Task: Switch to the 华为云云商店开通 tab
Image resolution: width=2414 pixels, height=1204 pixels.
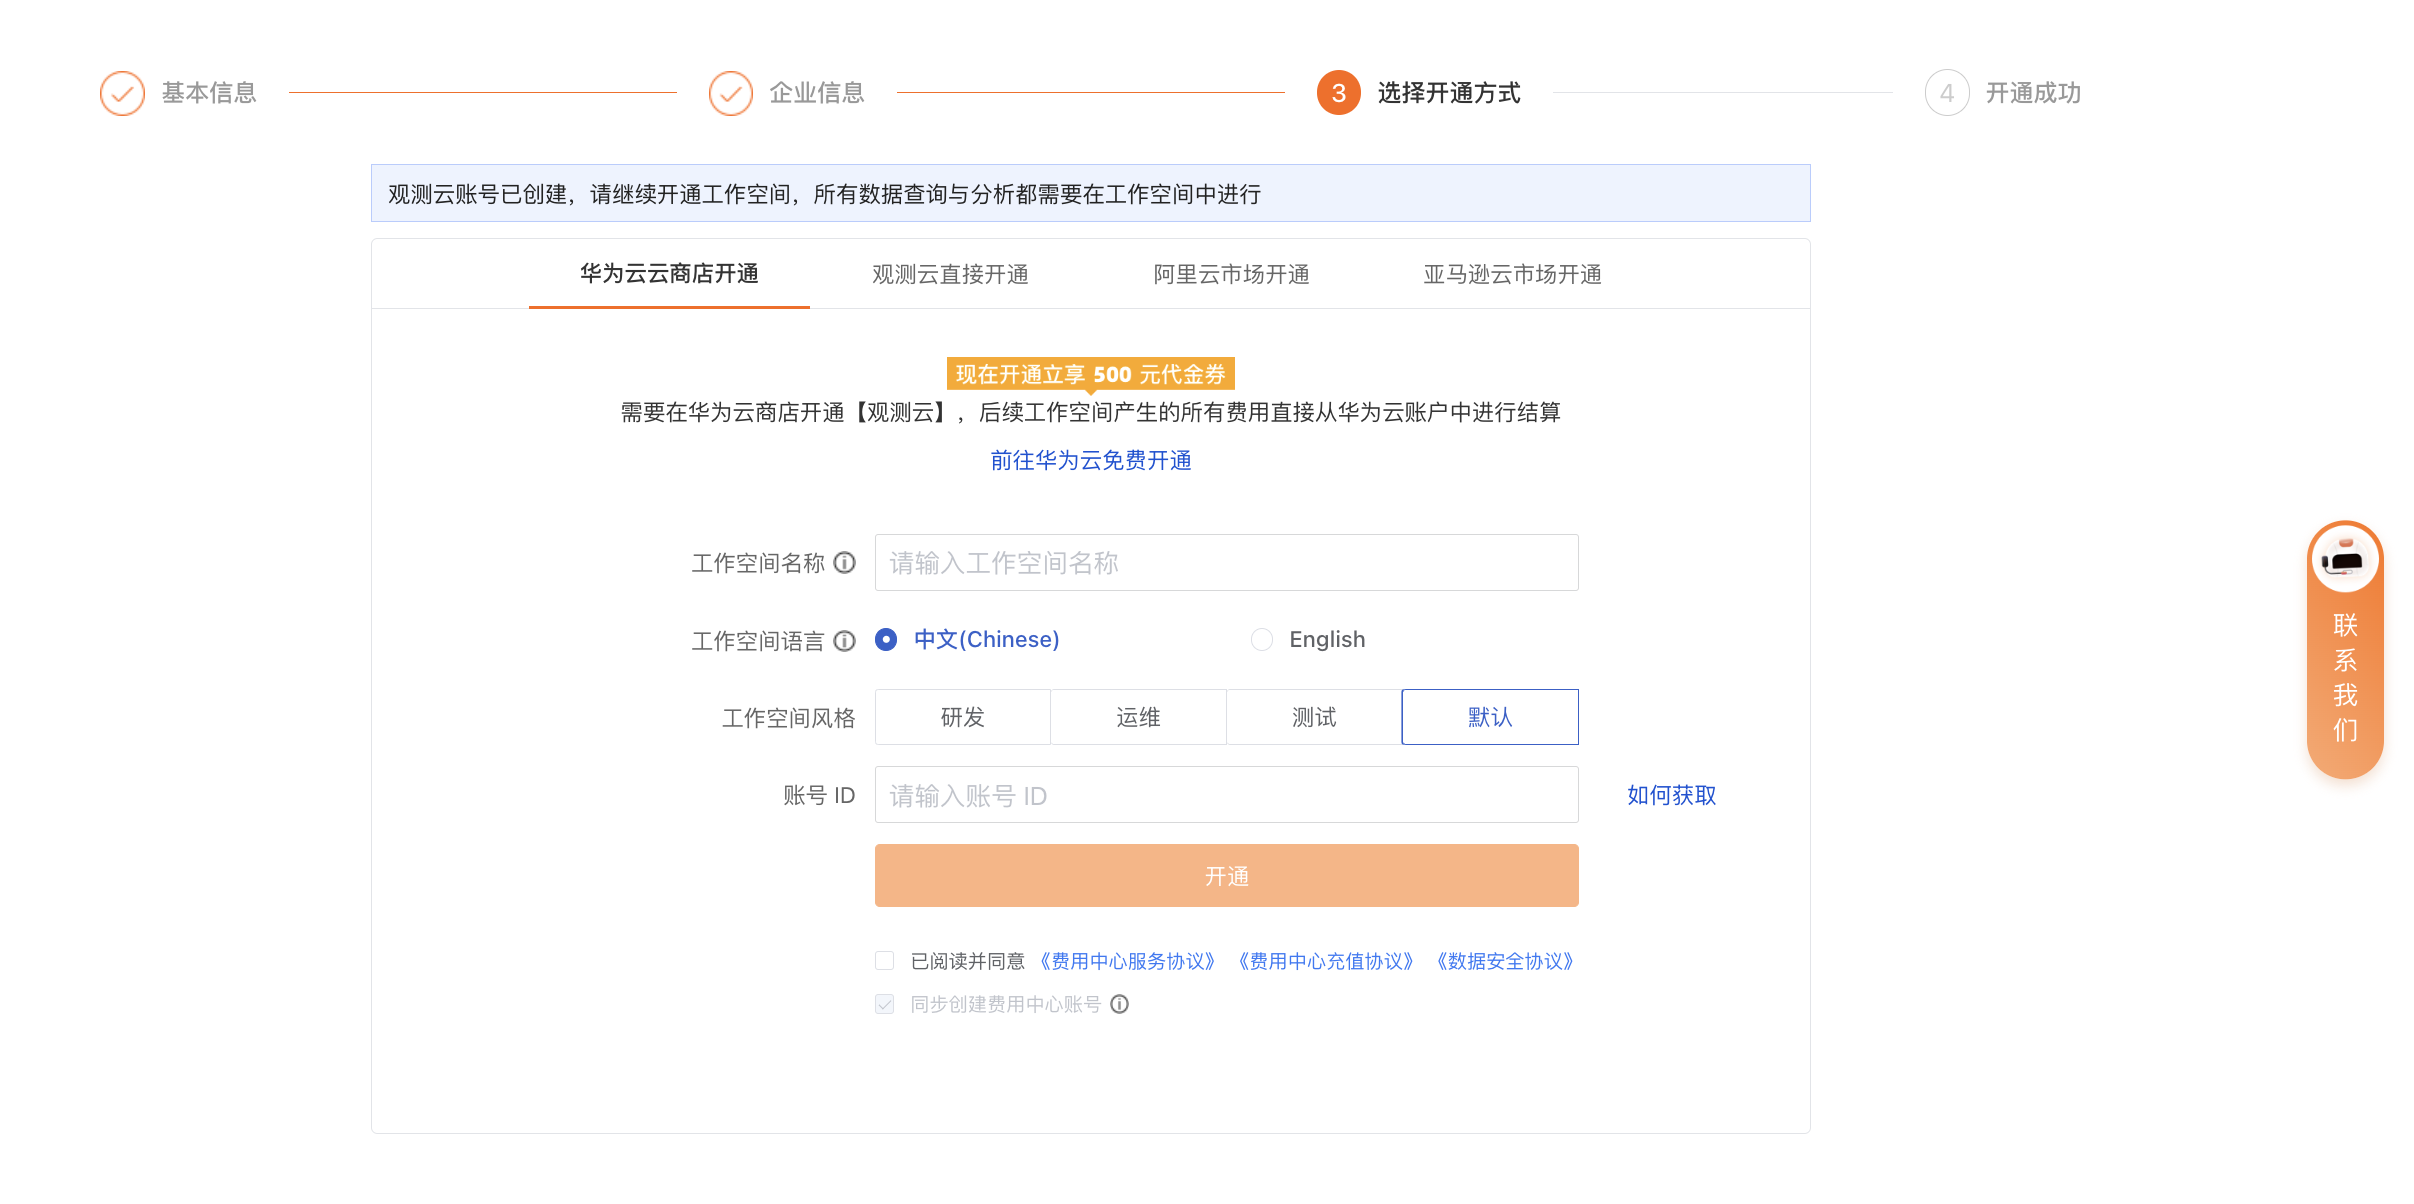Action: point(669,274)
